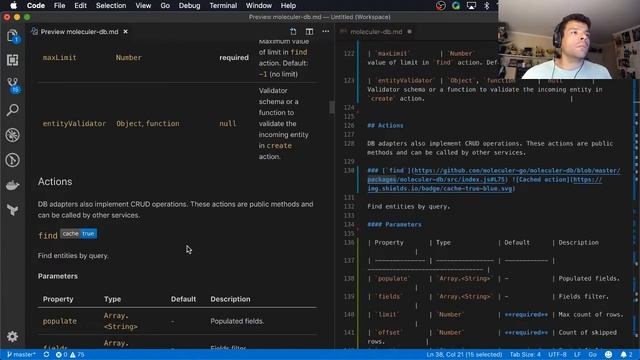Open the File menu
640x360 pixels.
(60, 6)
